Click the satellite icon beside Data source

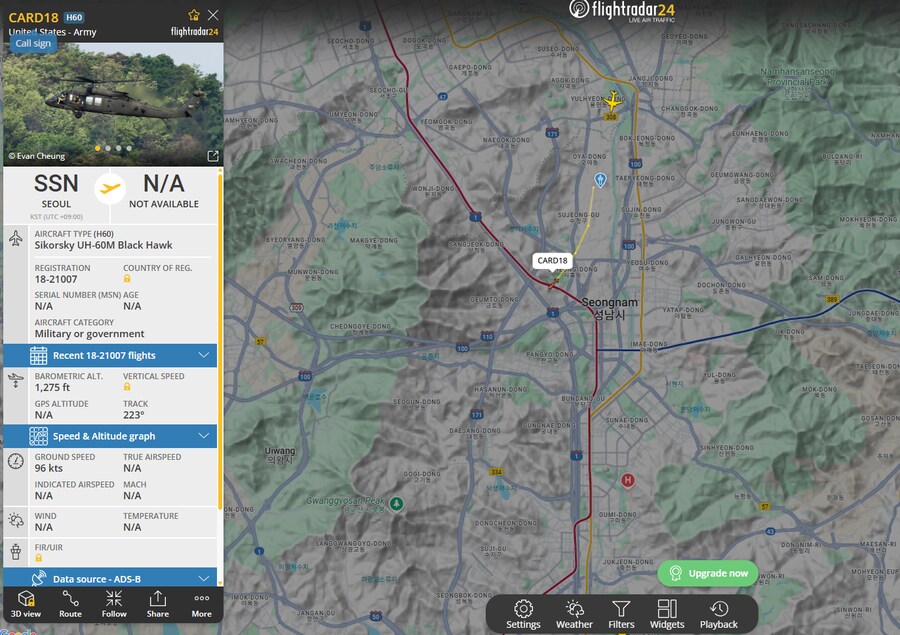click(38, 578)
